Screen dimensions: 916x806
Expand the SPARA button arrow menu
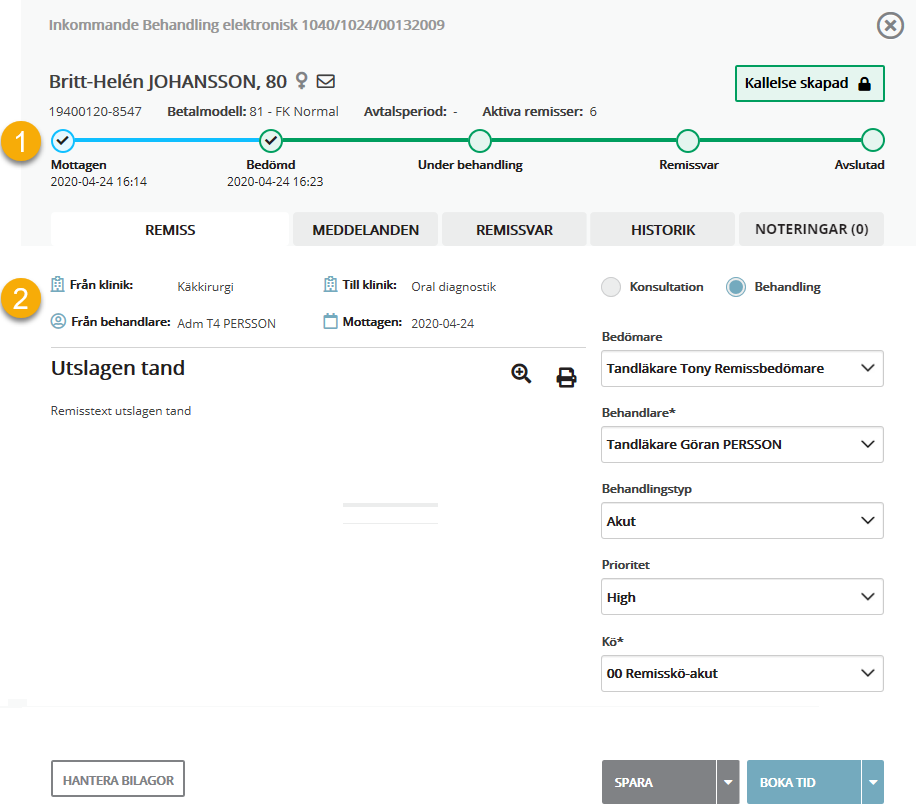(x=728, y=783)
